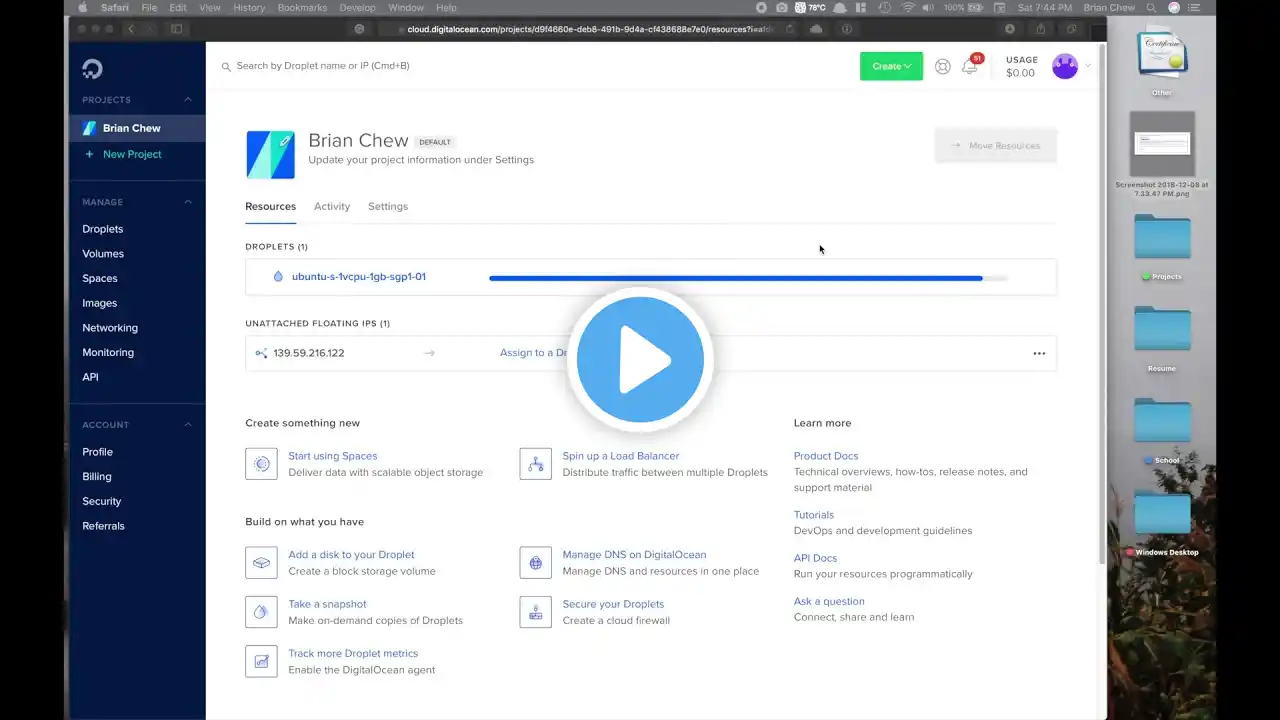Image resolution: width=1280 pixels, height=720 pixels.
Task: Click the Spin up Load Balancer icon
Action: coord(535,464)
